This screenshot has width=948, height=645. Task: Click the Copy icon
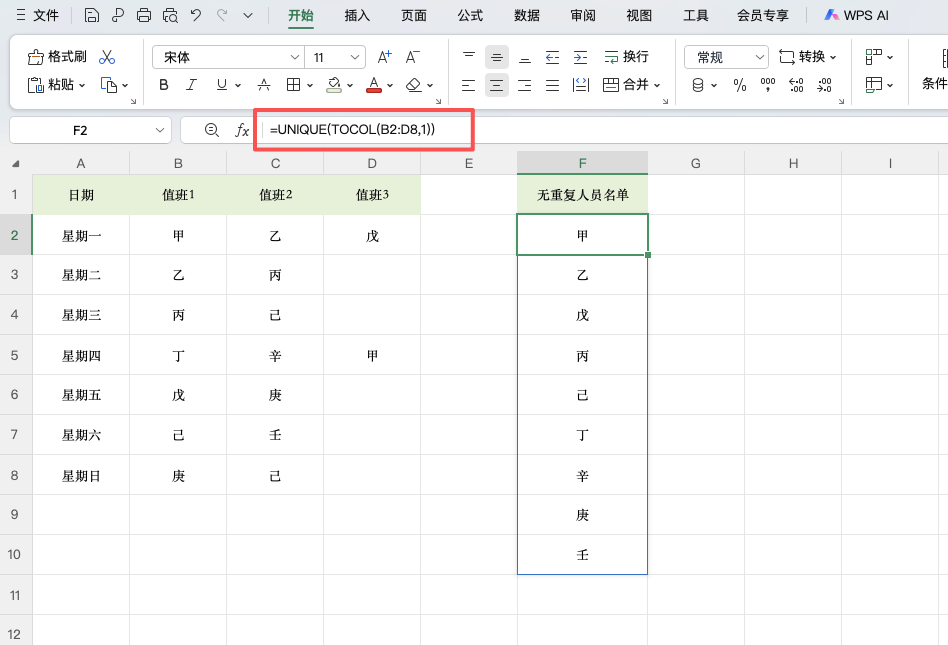[108, 85]
